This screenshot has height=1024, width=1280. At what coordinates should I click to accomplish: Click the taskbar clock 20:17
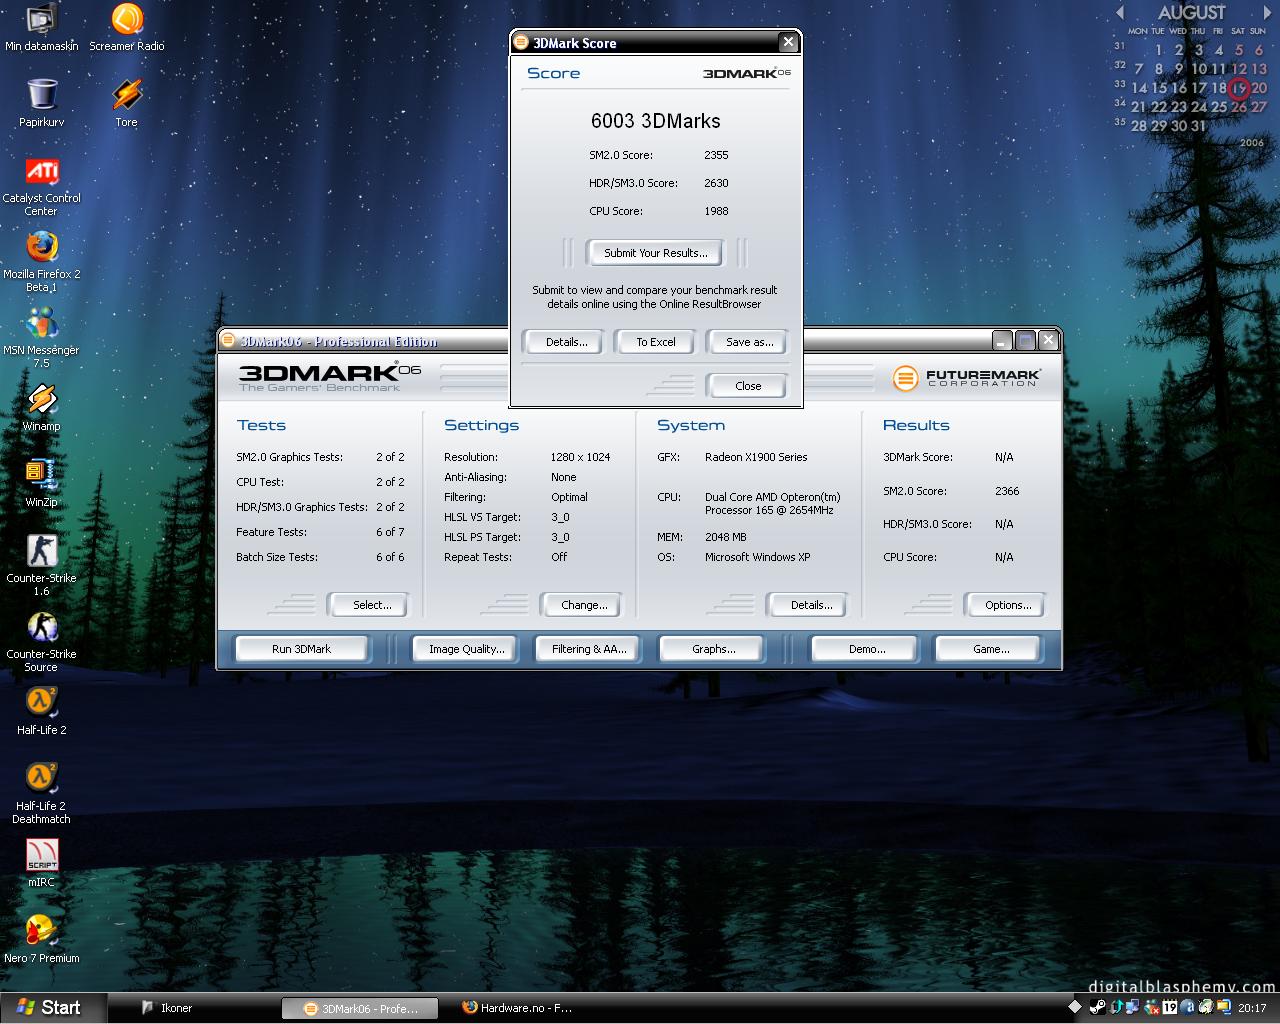click(x=1252, y=1008)
